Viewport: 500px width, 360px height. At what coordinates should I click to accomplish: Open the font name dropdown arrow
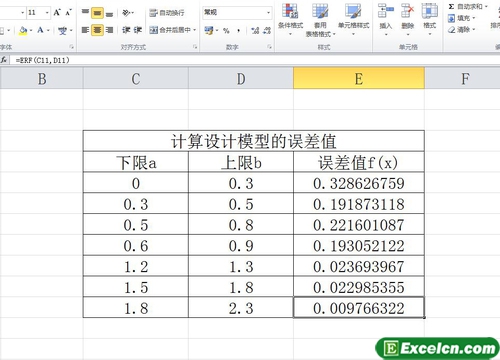click(x=23, y=13)
